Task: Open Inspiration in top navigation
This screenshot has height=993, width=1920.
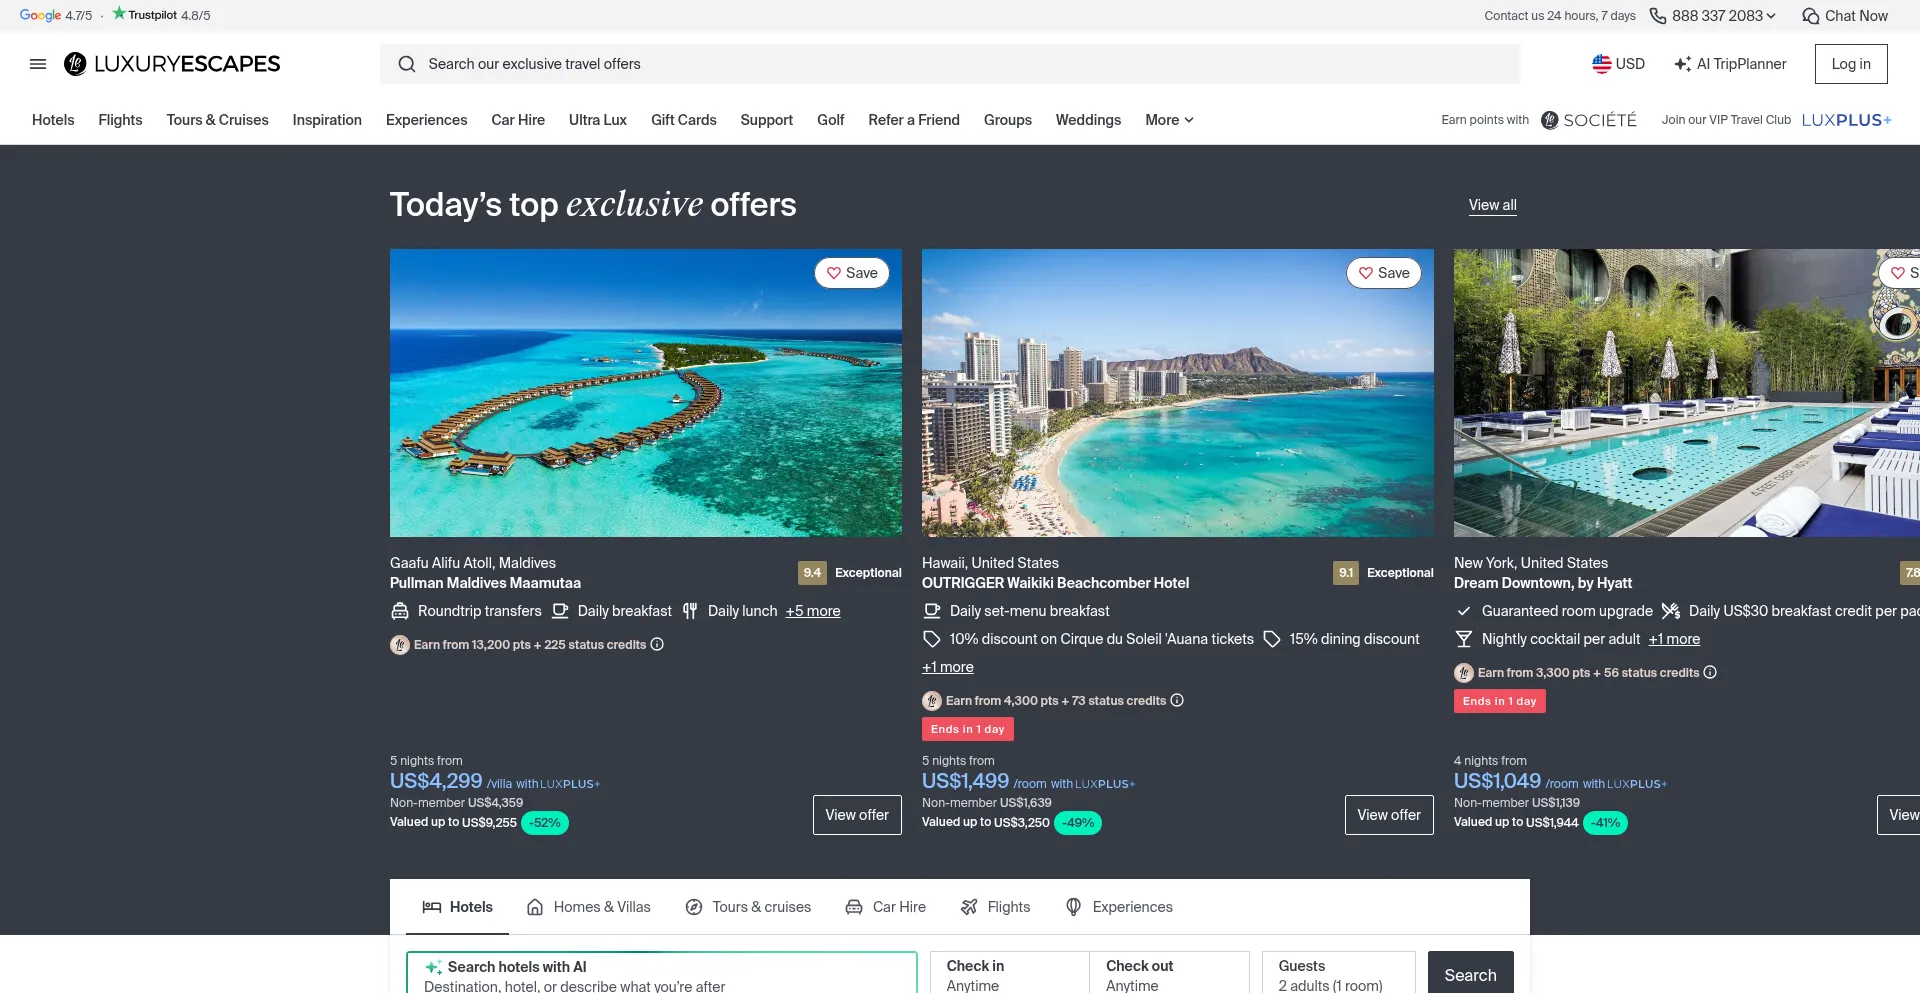Action: (327, 120)
